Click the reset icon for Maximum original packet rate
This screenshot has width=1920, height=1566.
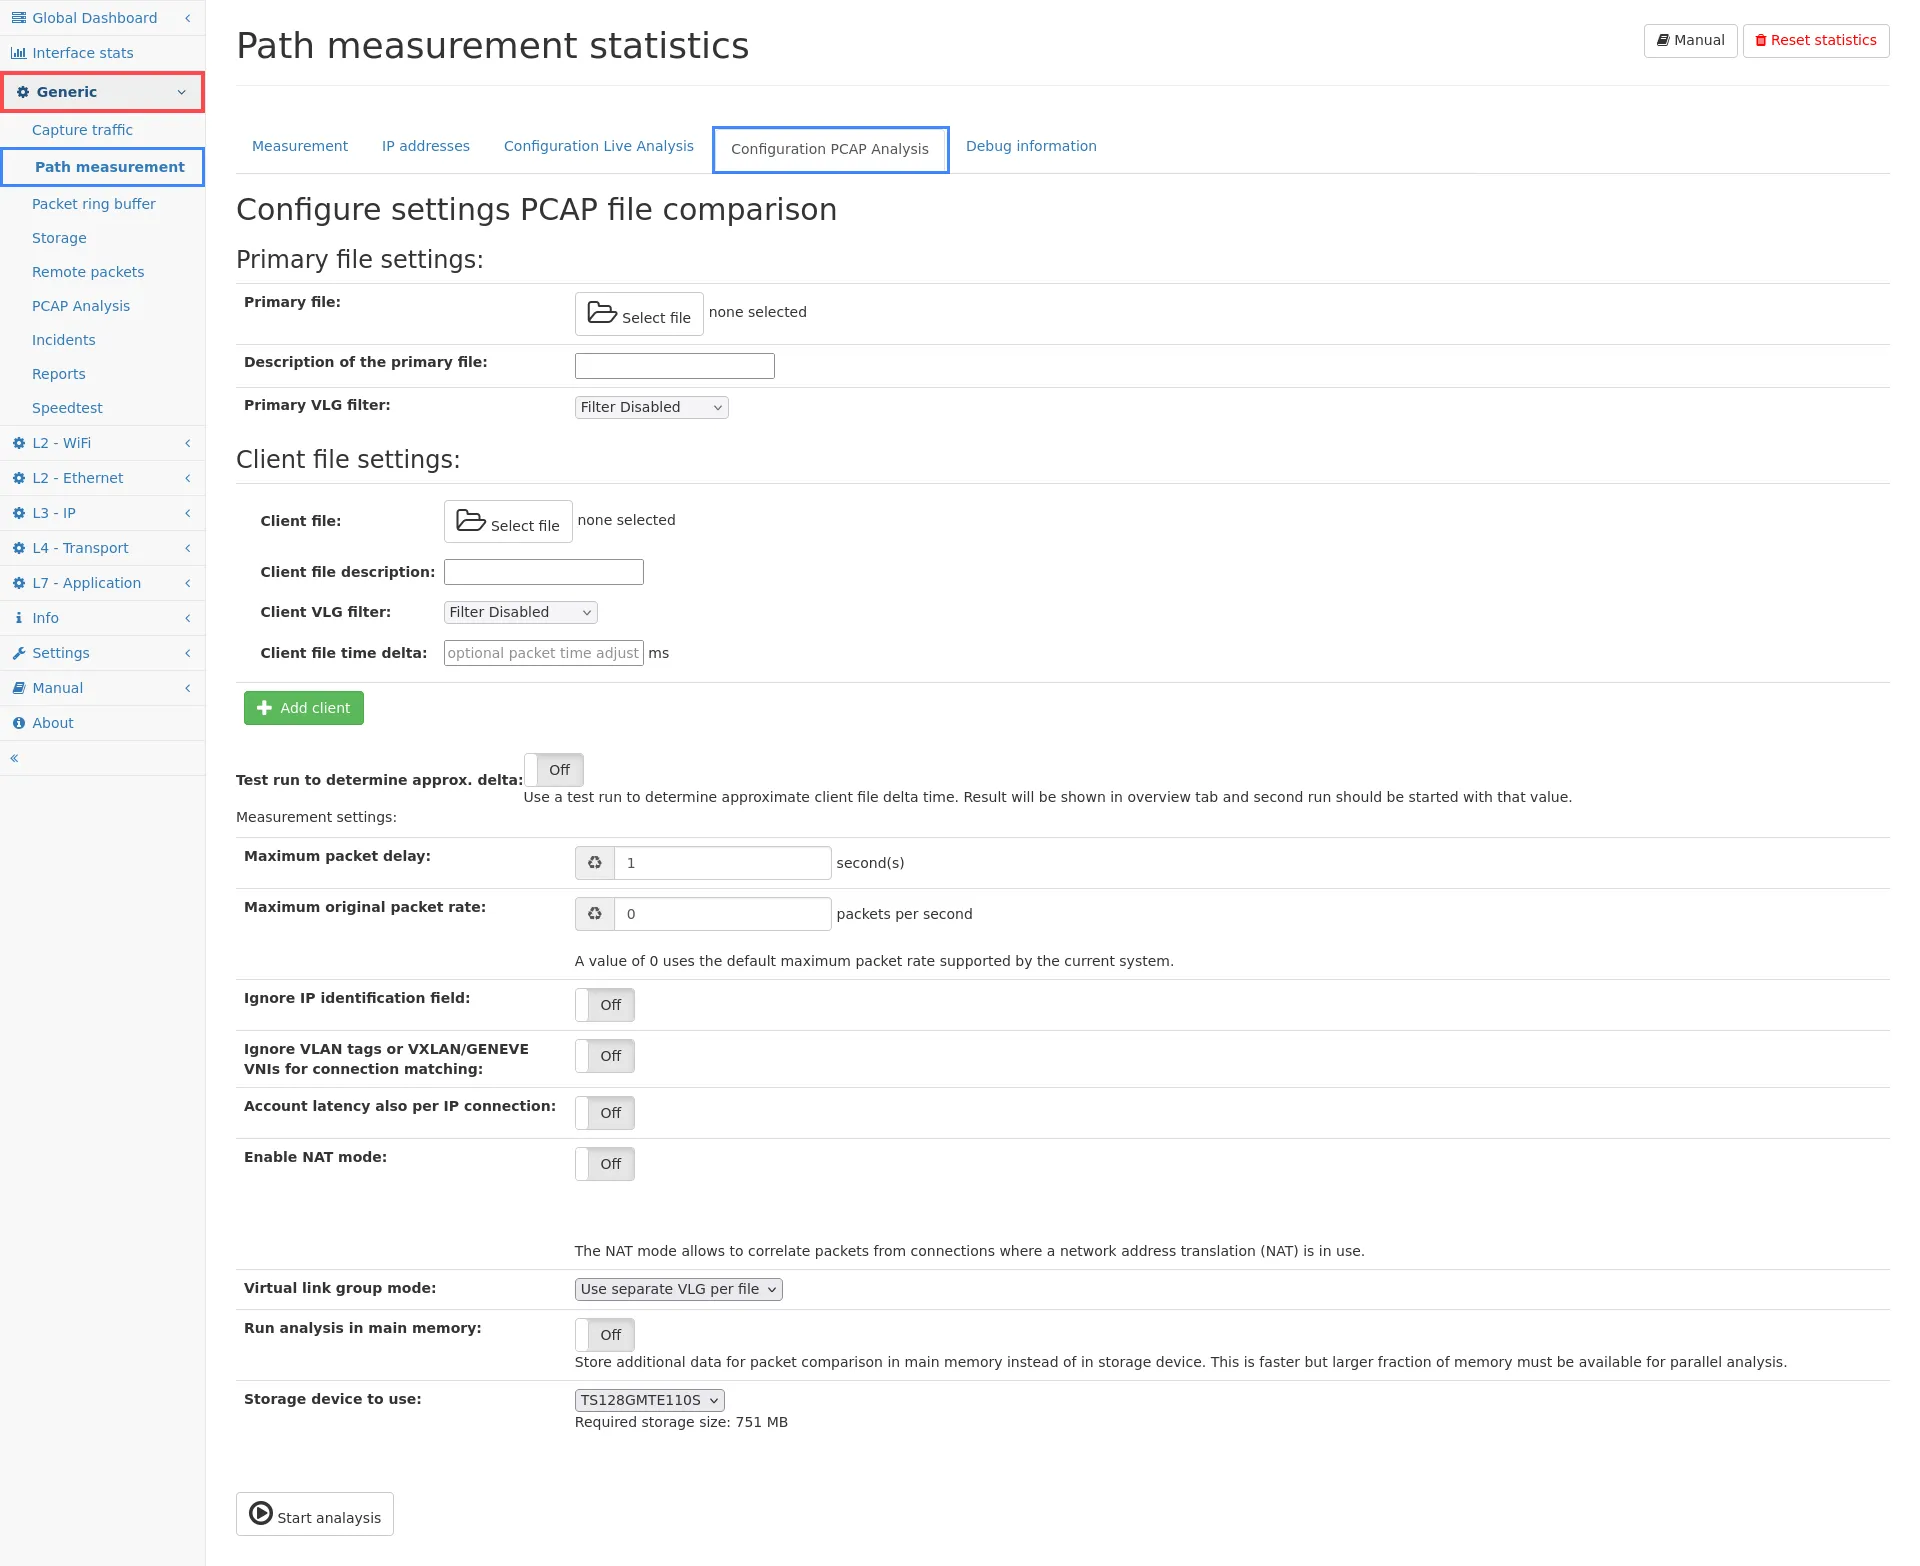click(x=595, y=914)
